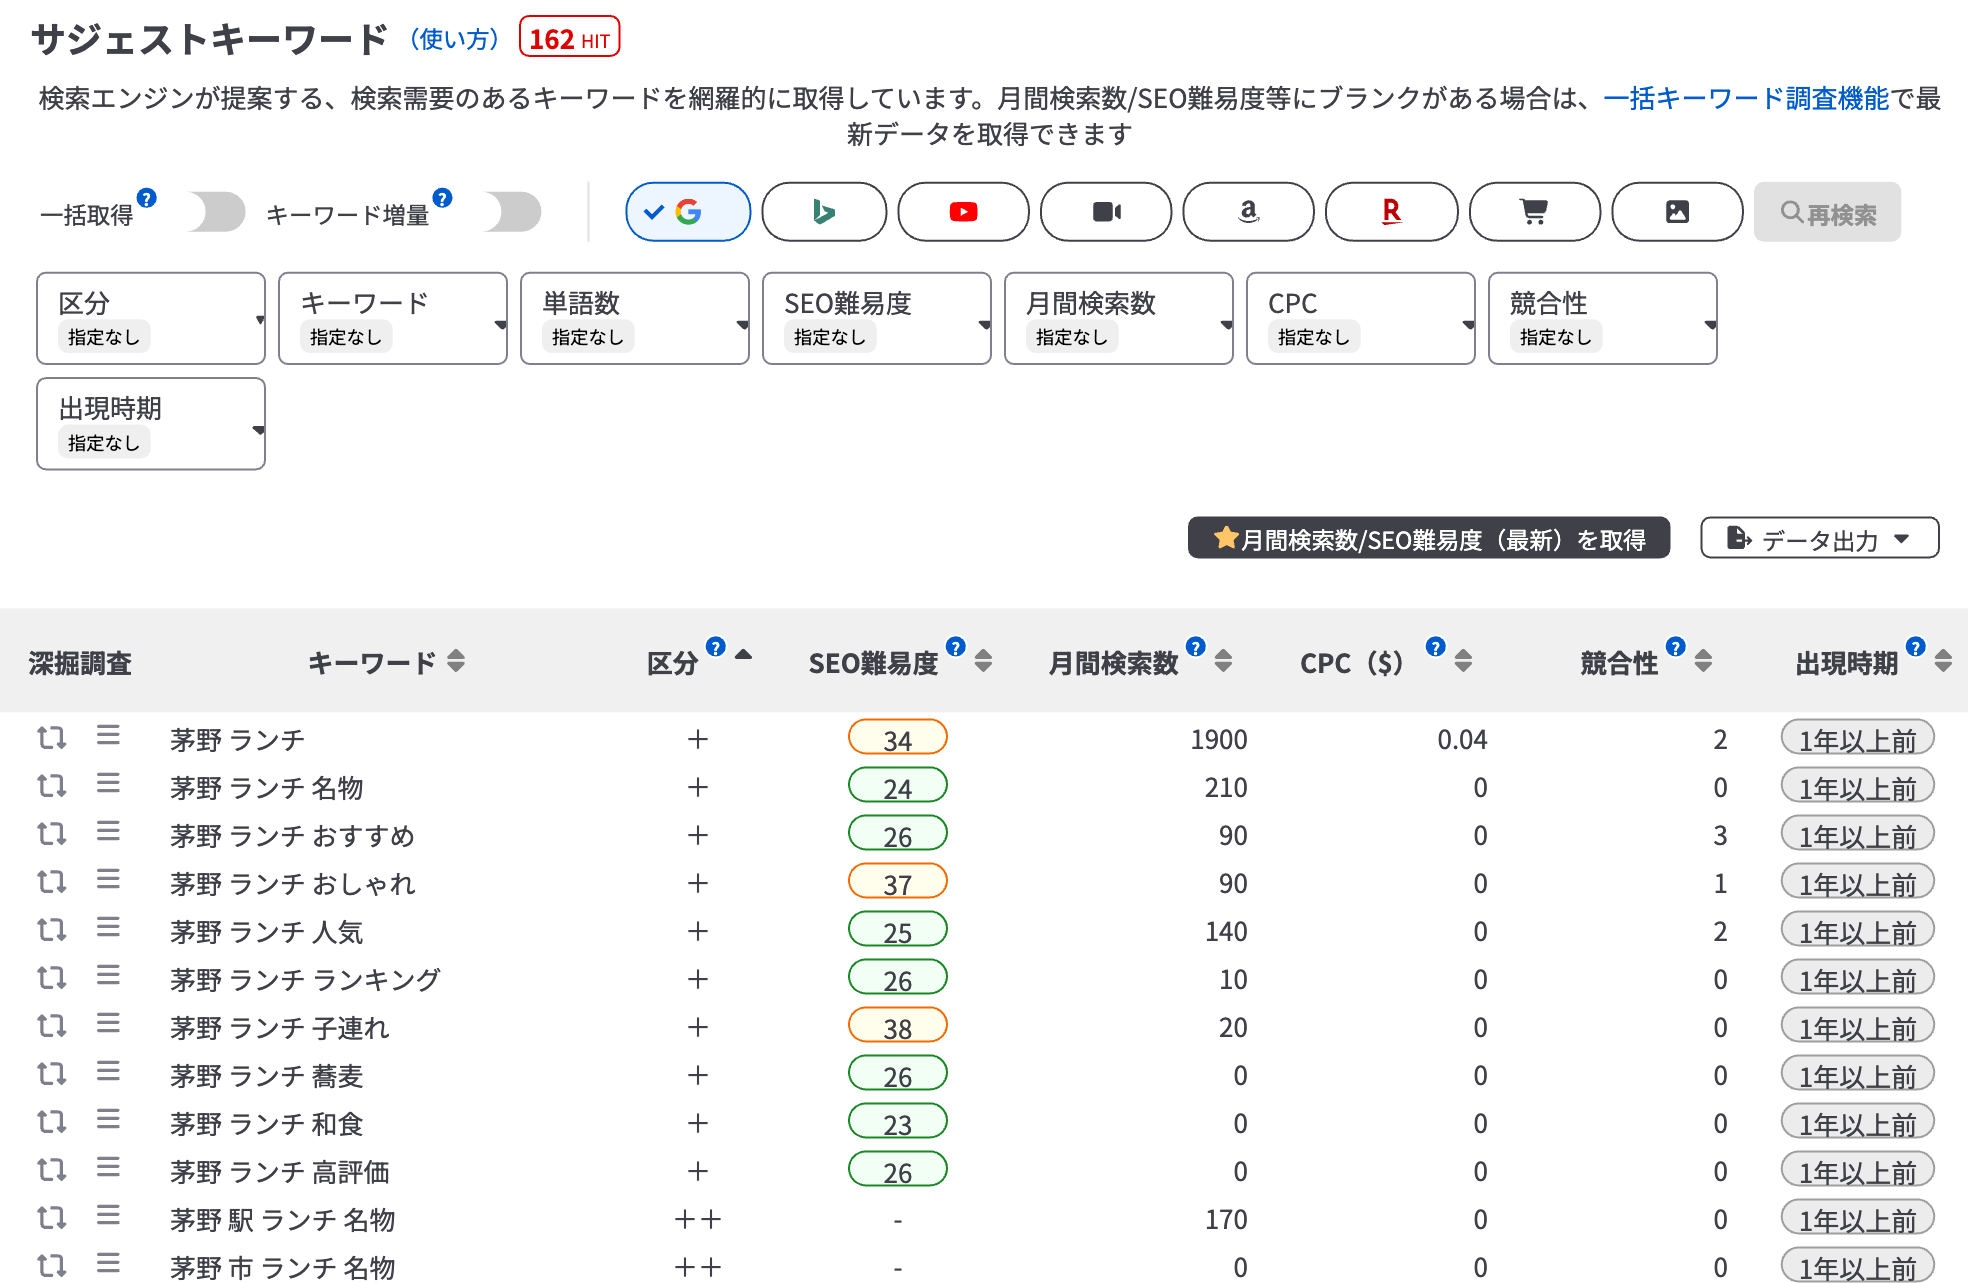Sort by CPC ($) column arrows

click(1463, 661)
